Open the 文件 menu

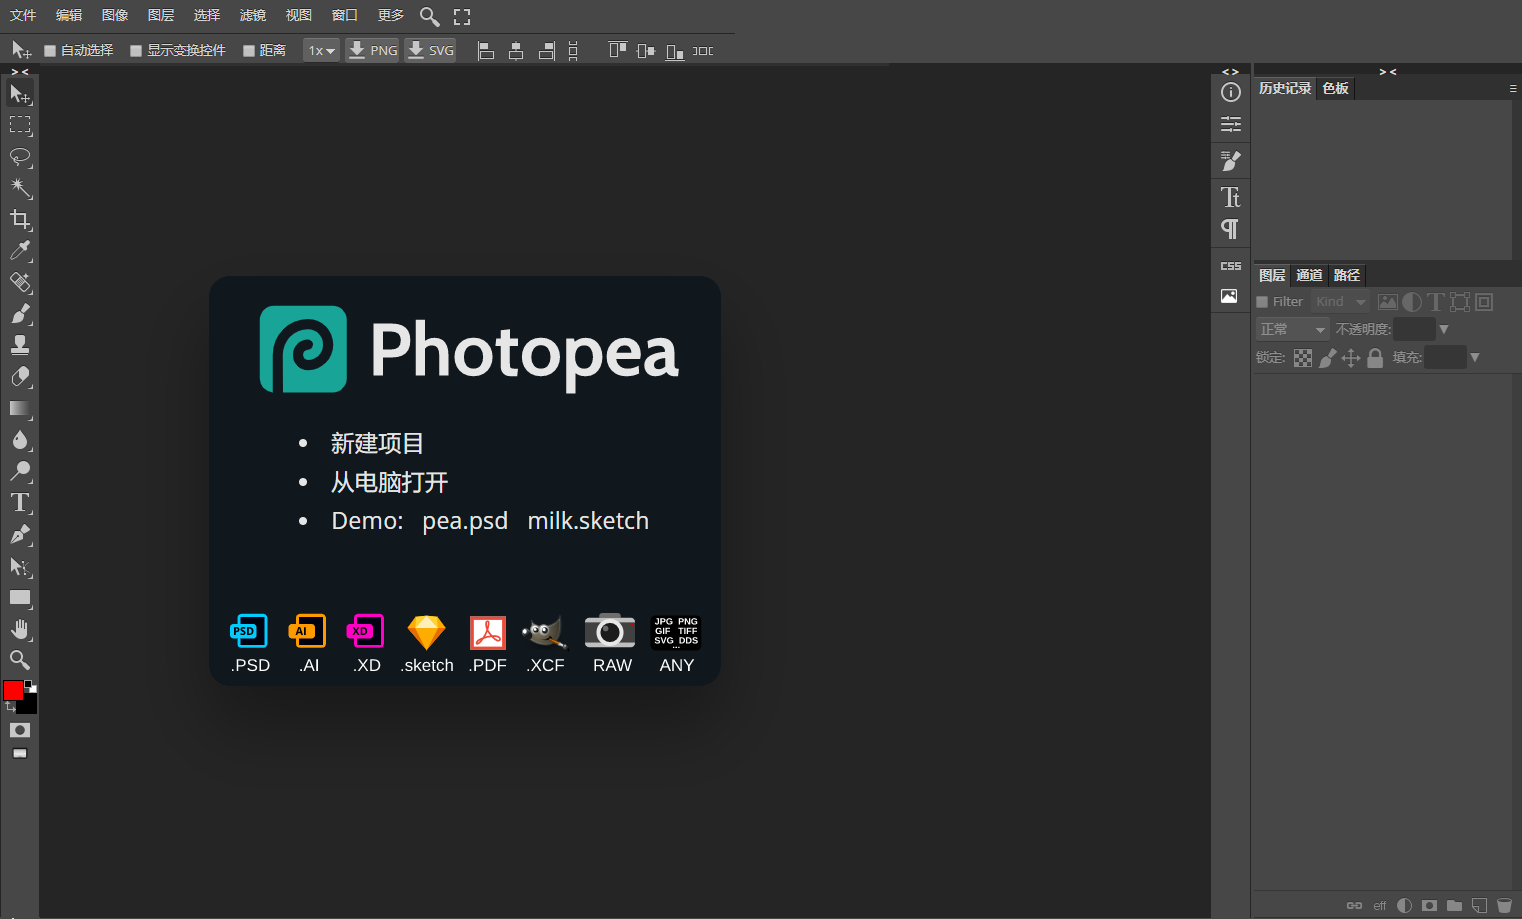(x=23, y=15)
